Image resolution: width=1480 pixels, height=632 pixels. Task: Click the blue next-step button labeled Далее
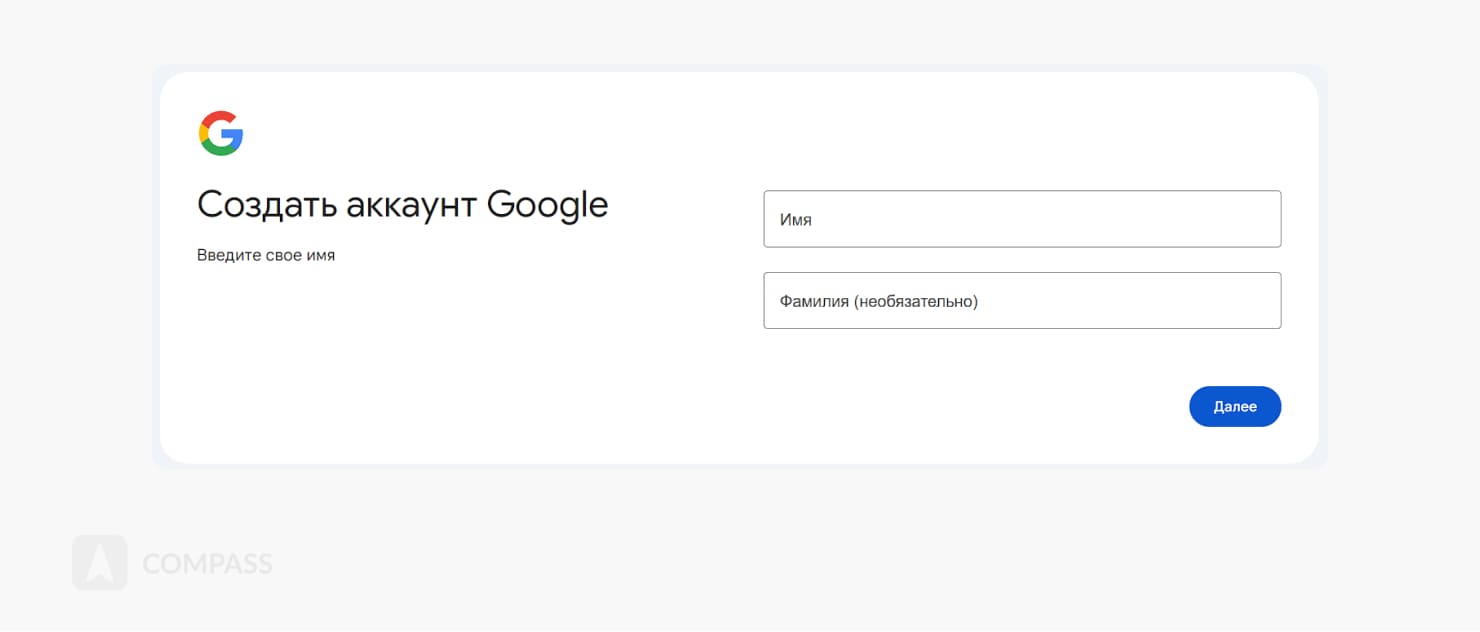pos(1235,406)
